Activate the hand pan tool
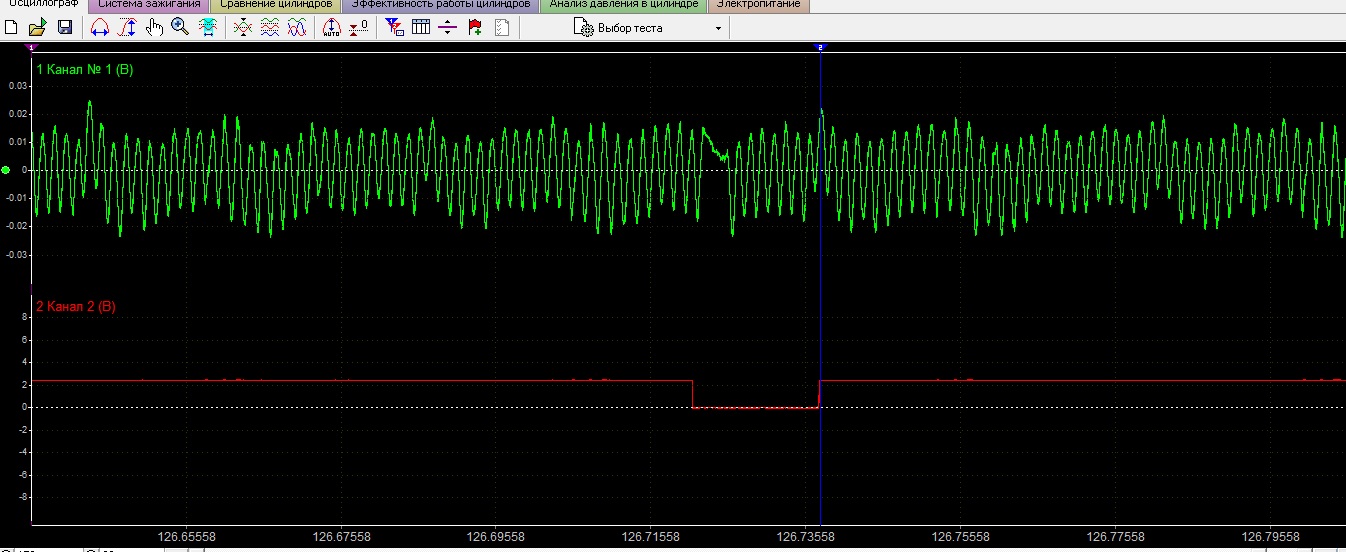Image resolution: width=1346 pixels, height=552 pixels. click(154, 28)
